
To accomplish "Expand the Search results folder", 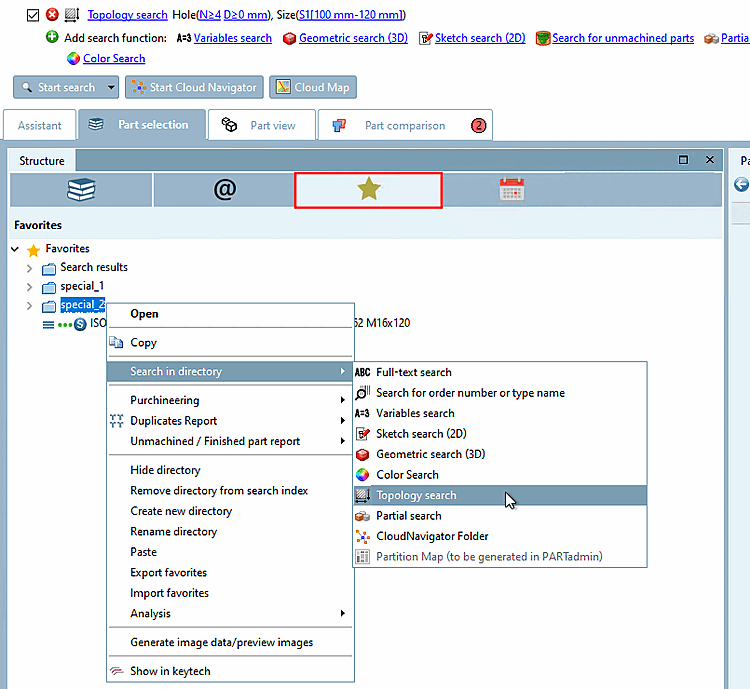I will click(29, 268).
